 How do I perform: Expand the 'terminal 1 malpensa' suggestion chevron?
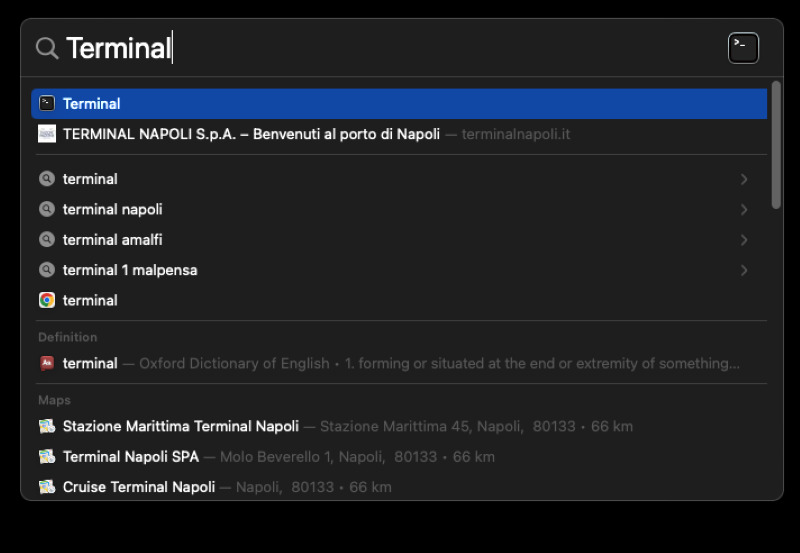click(x=744, y=270)
